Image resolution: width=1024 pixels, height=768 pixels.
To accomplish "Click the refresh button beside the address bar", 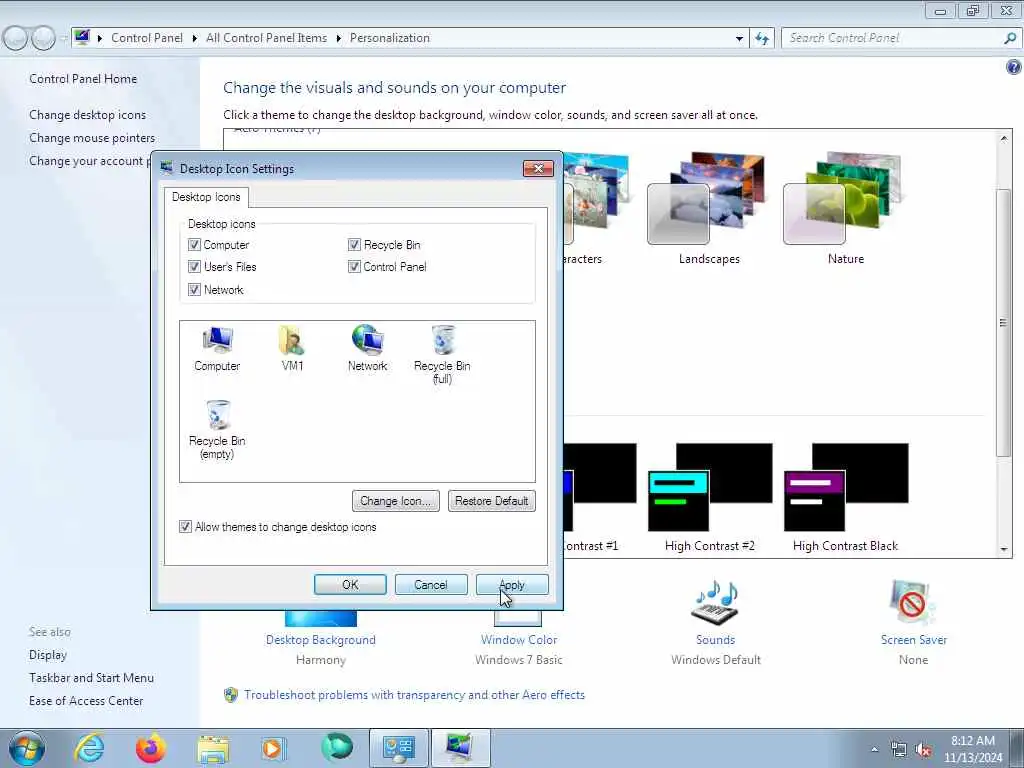I will pyautogui.click(x=762, y=39).
